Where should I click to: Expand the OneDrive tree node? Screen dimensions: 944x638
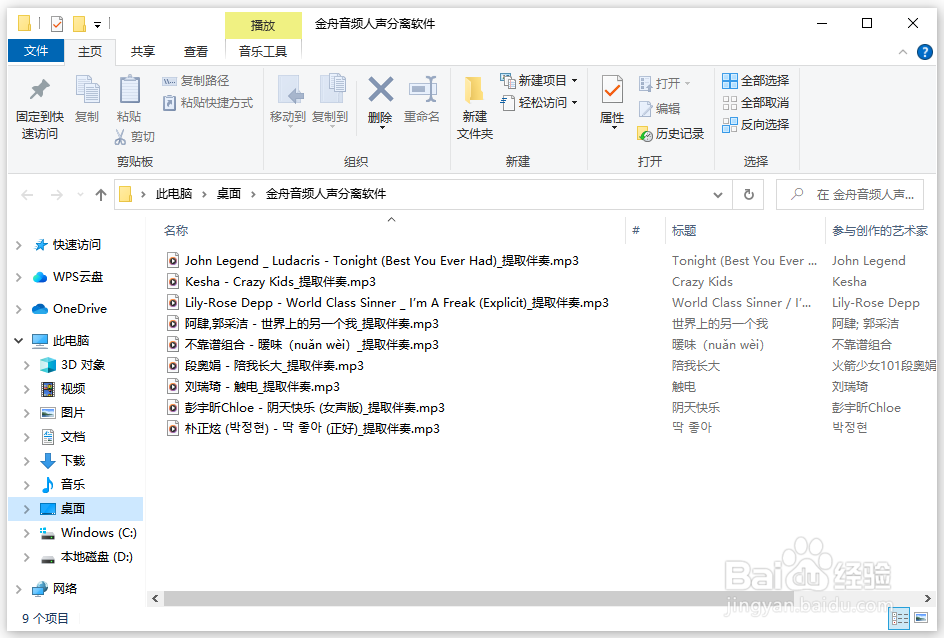(x=19, y=309)
